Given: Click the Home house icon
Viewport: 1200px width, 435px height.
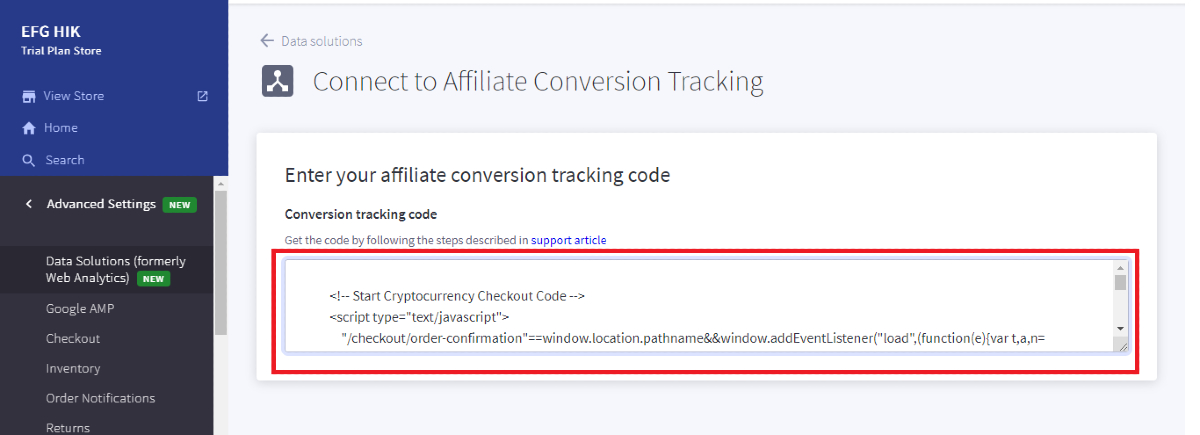Looking at the screenshot, I should 29,128.
